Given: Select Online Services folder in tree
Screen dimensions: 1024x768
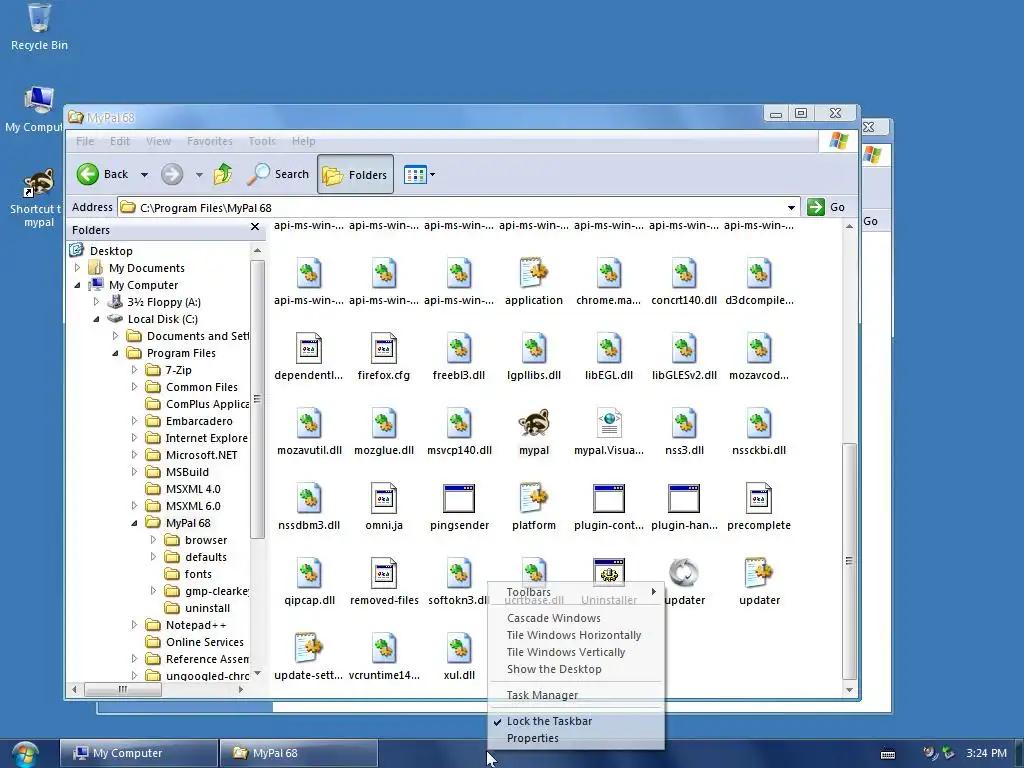Looking at the screenshot, I should coord(195,642).
